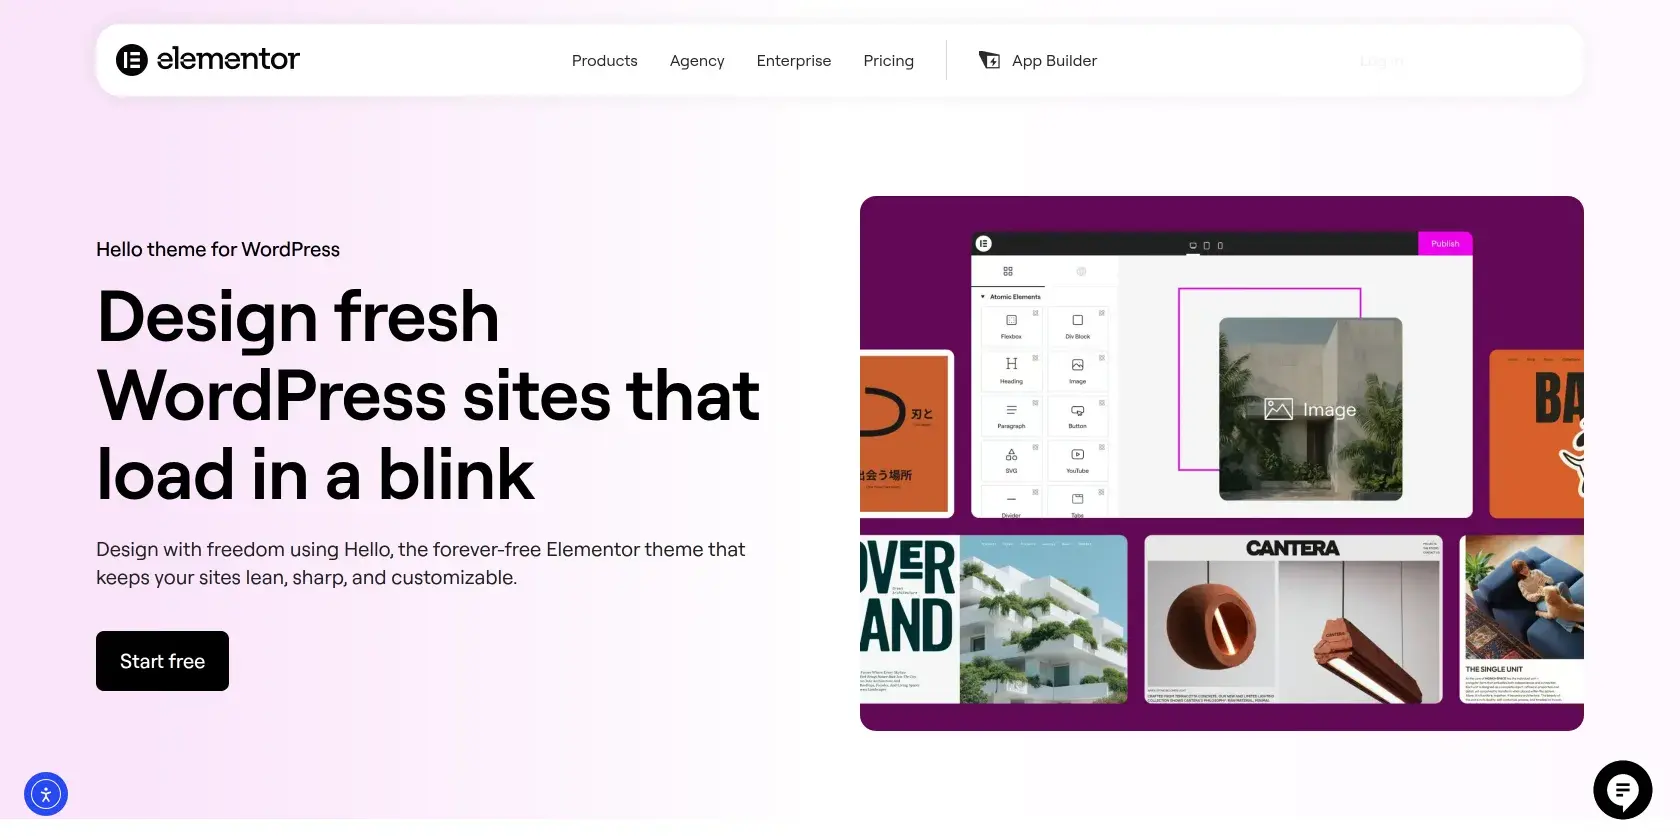Open the Products menu
This screenshot has width=1680, height=840.
coord(604,61)
